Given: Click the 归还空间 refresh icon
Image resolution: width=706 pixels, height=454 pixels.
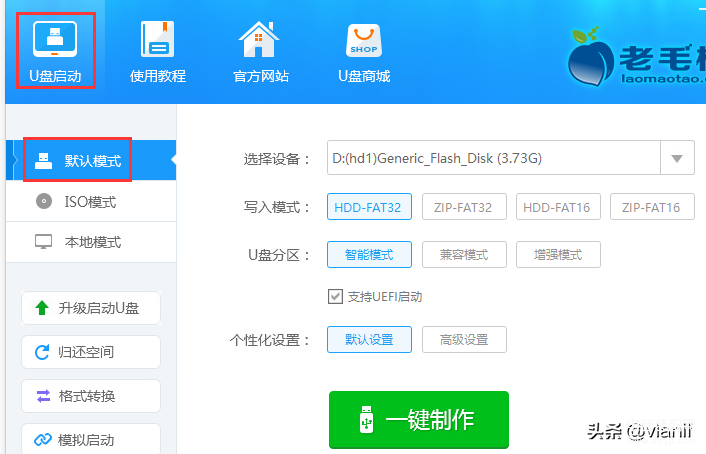Looking at the screenshot, I should pyautogui.click(x=42, y=352).
